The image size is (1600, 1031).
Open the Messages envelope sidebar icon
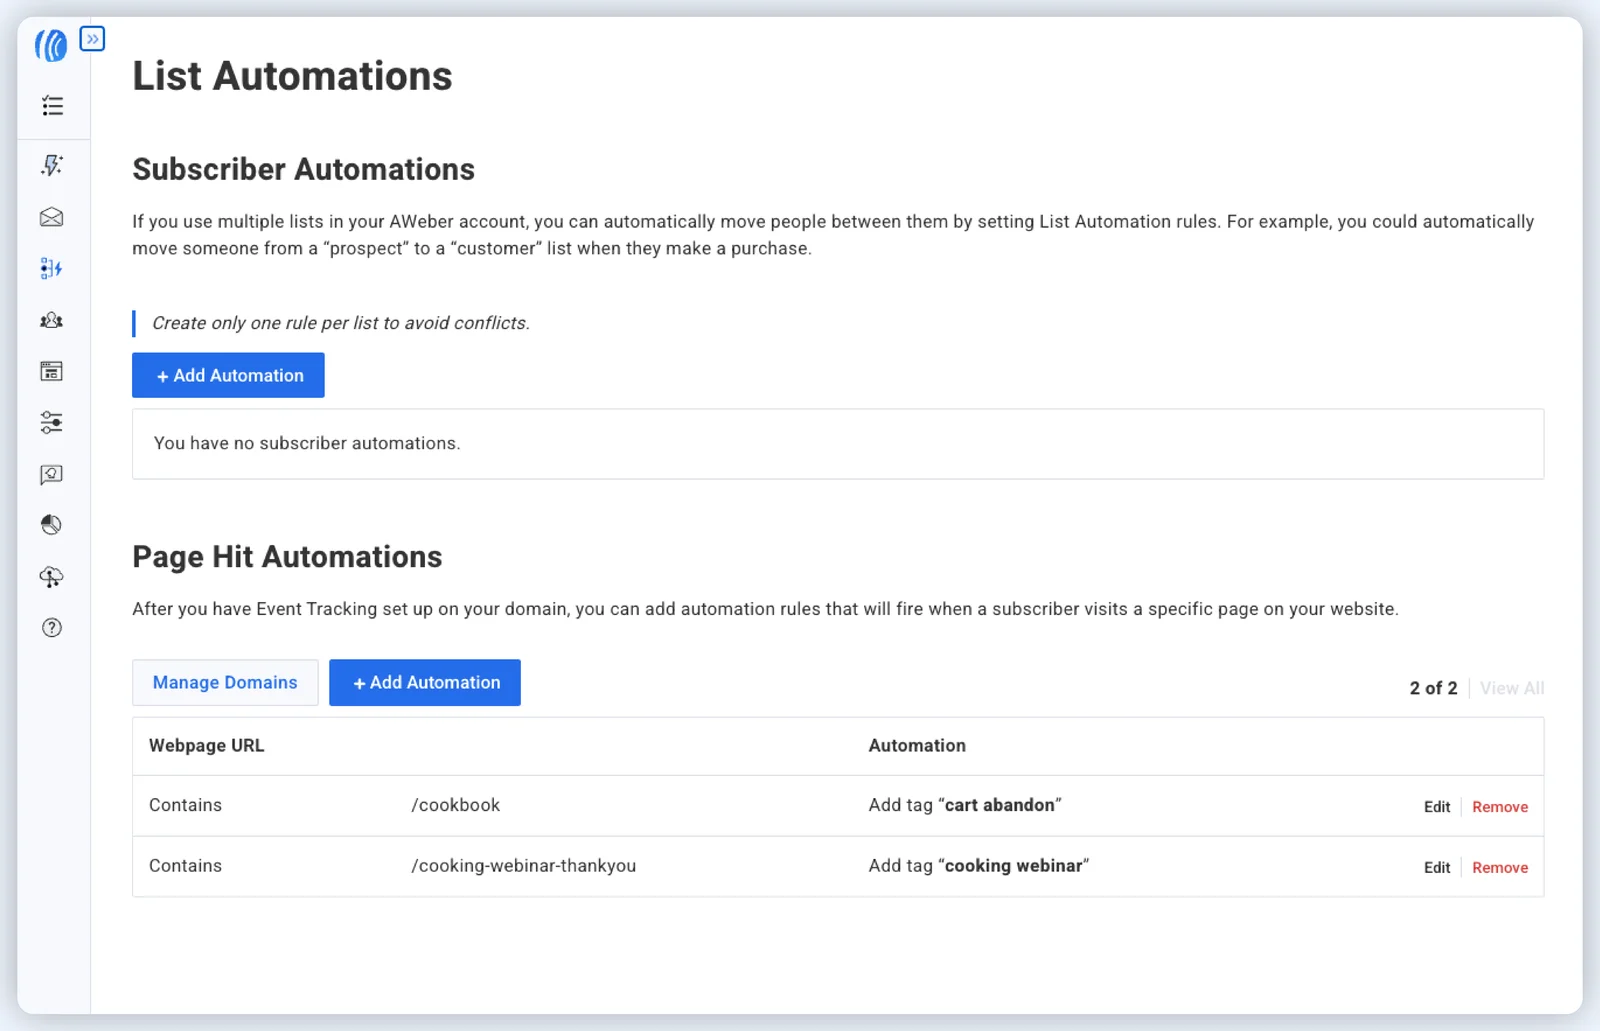coord(52,217)
